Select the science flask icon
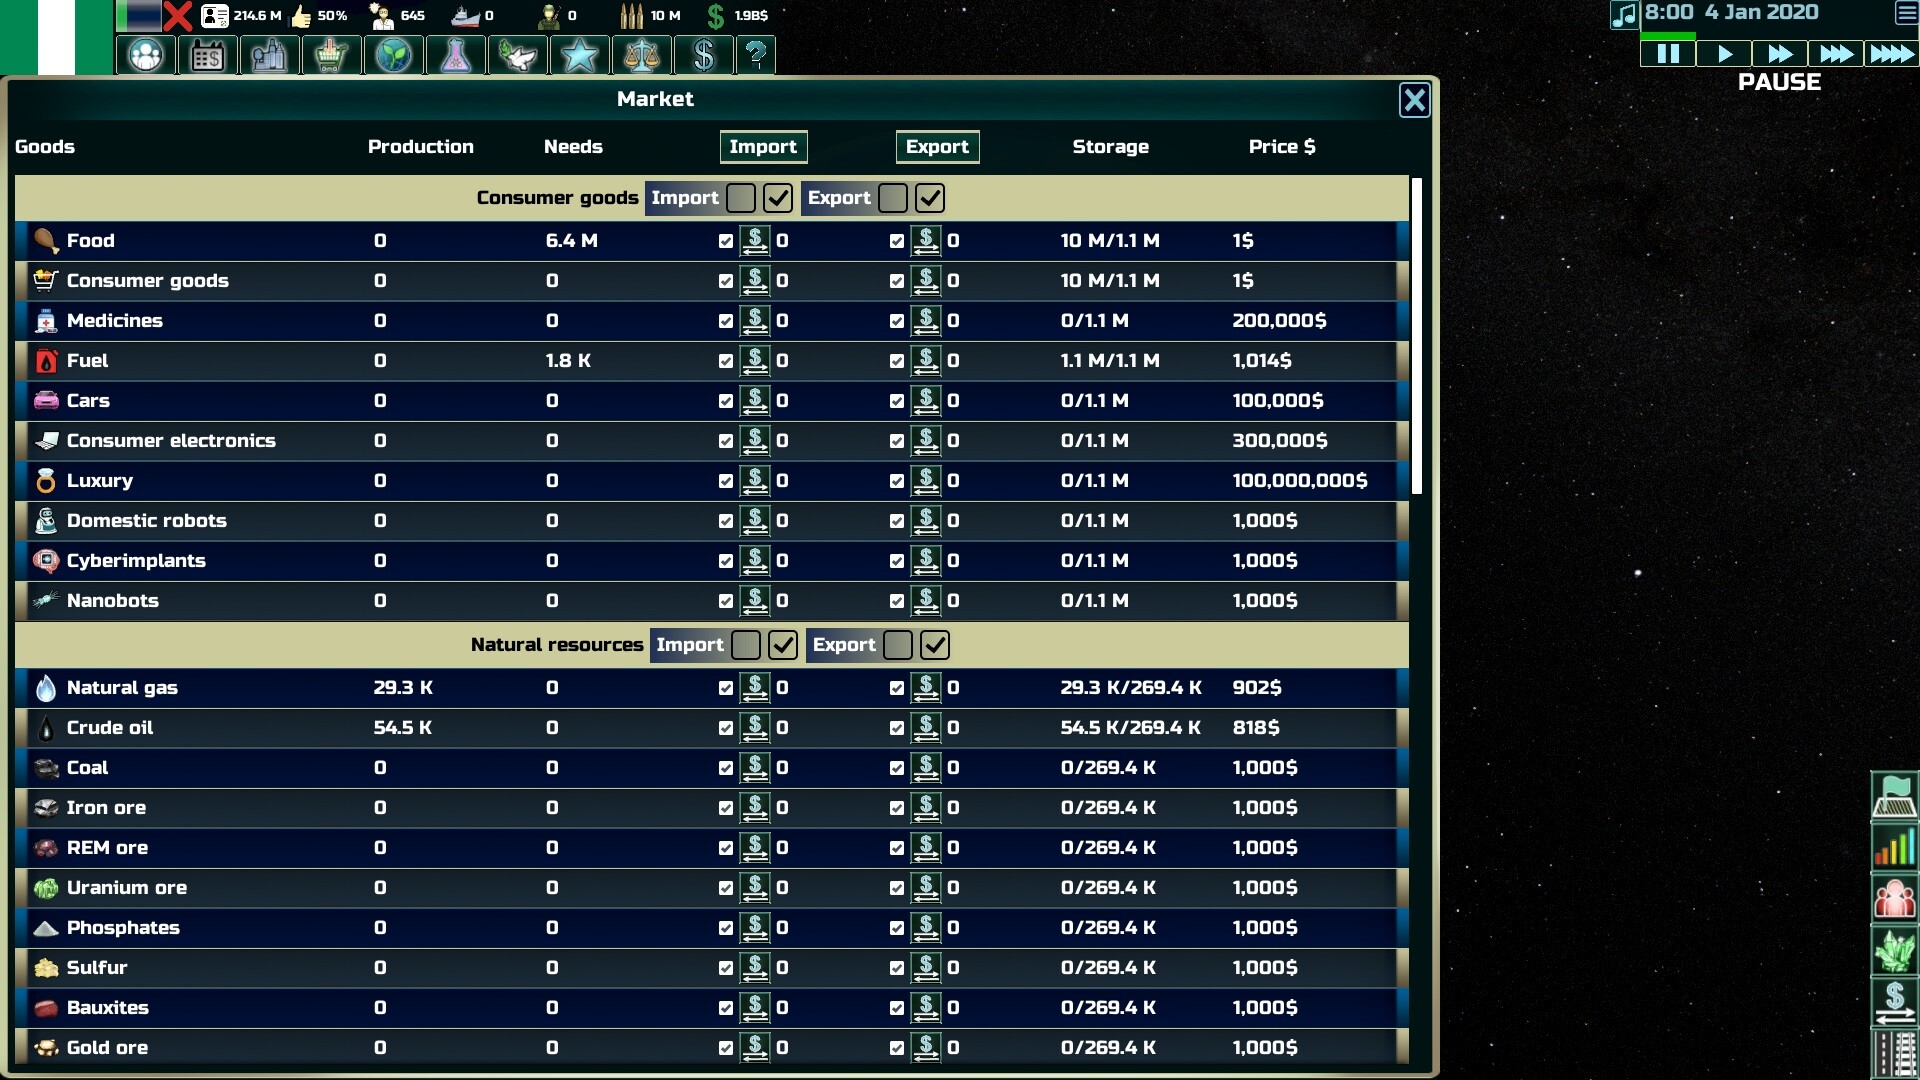Image resolution: width=1920 pixels, height=1080 pixels. point(456,56)
